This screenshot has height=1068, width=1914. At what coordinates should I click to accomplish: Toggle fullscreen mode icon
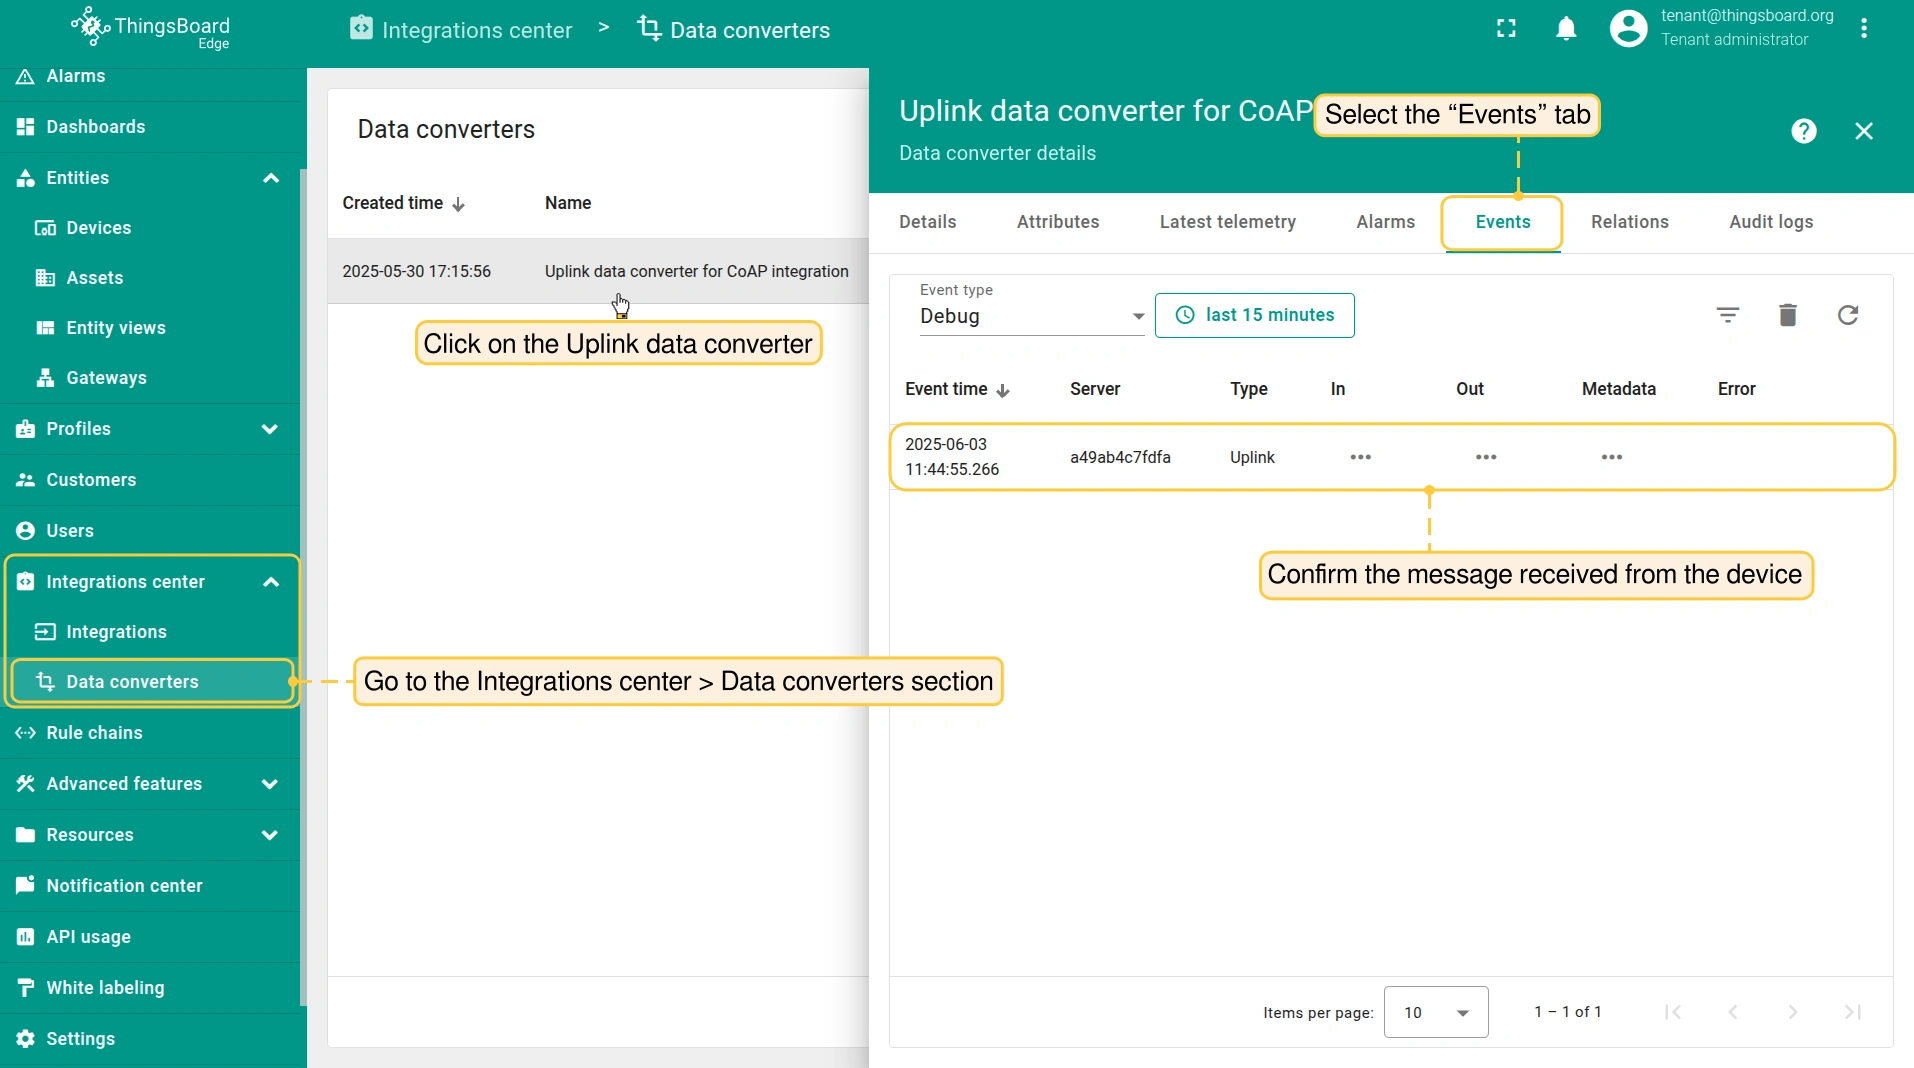coord(1506,29)
